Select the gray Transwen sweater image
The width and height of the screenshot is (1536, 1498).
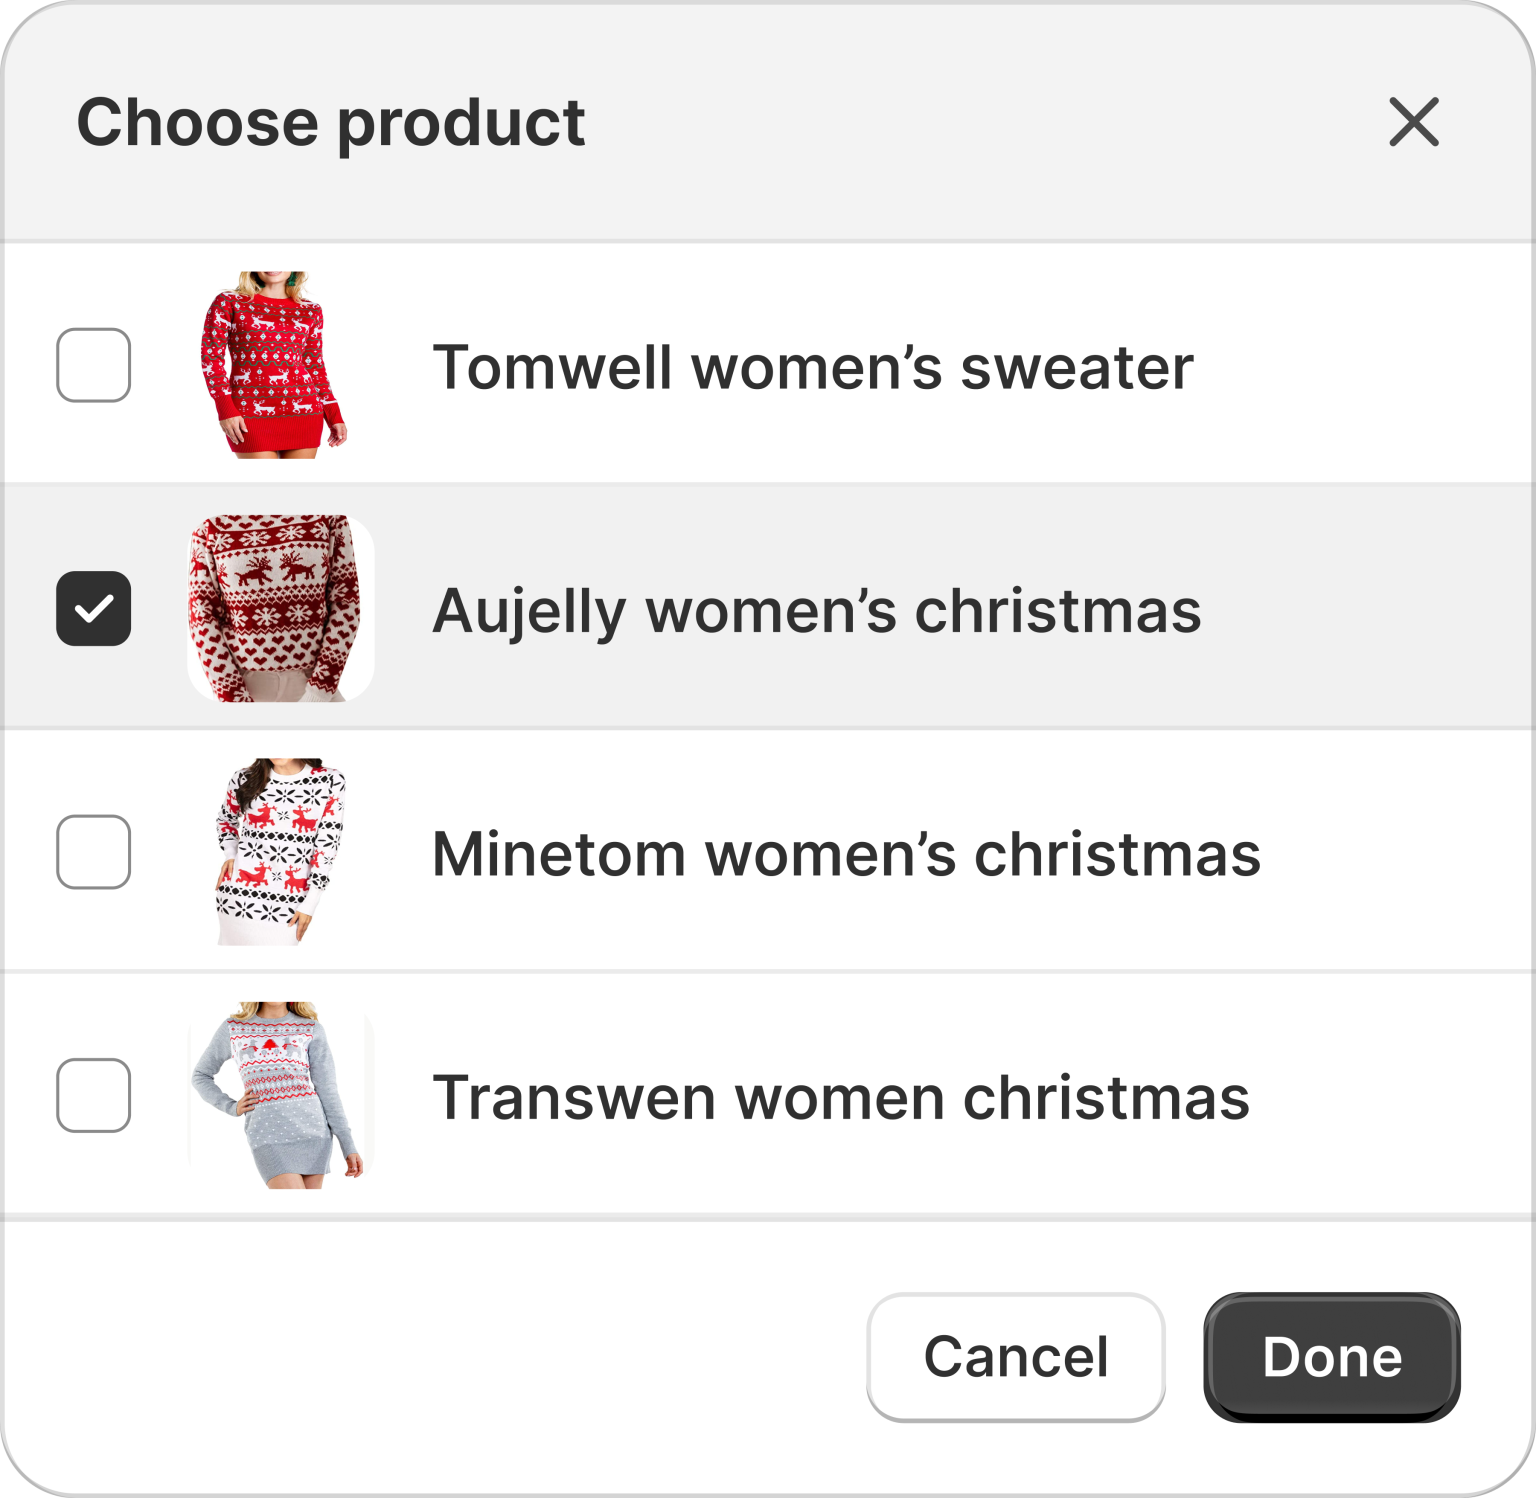coord(278,1095)
